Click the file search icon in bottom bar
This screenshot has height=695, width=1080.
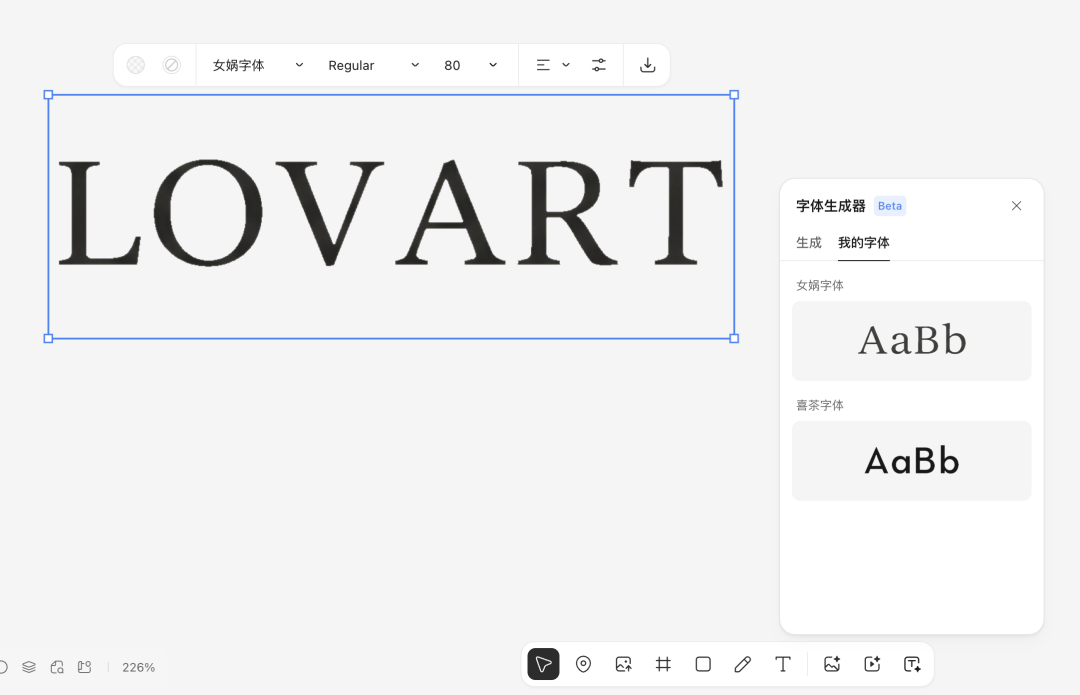click(x=57, y=667)
